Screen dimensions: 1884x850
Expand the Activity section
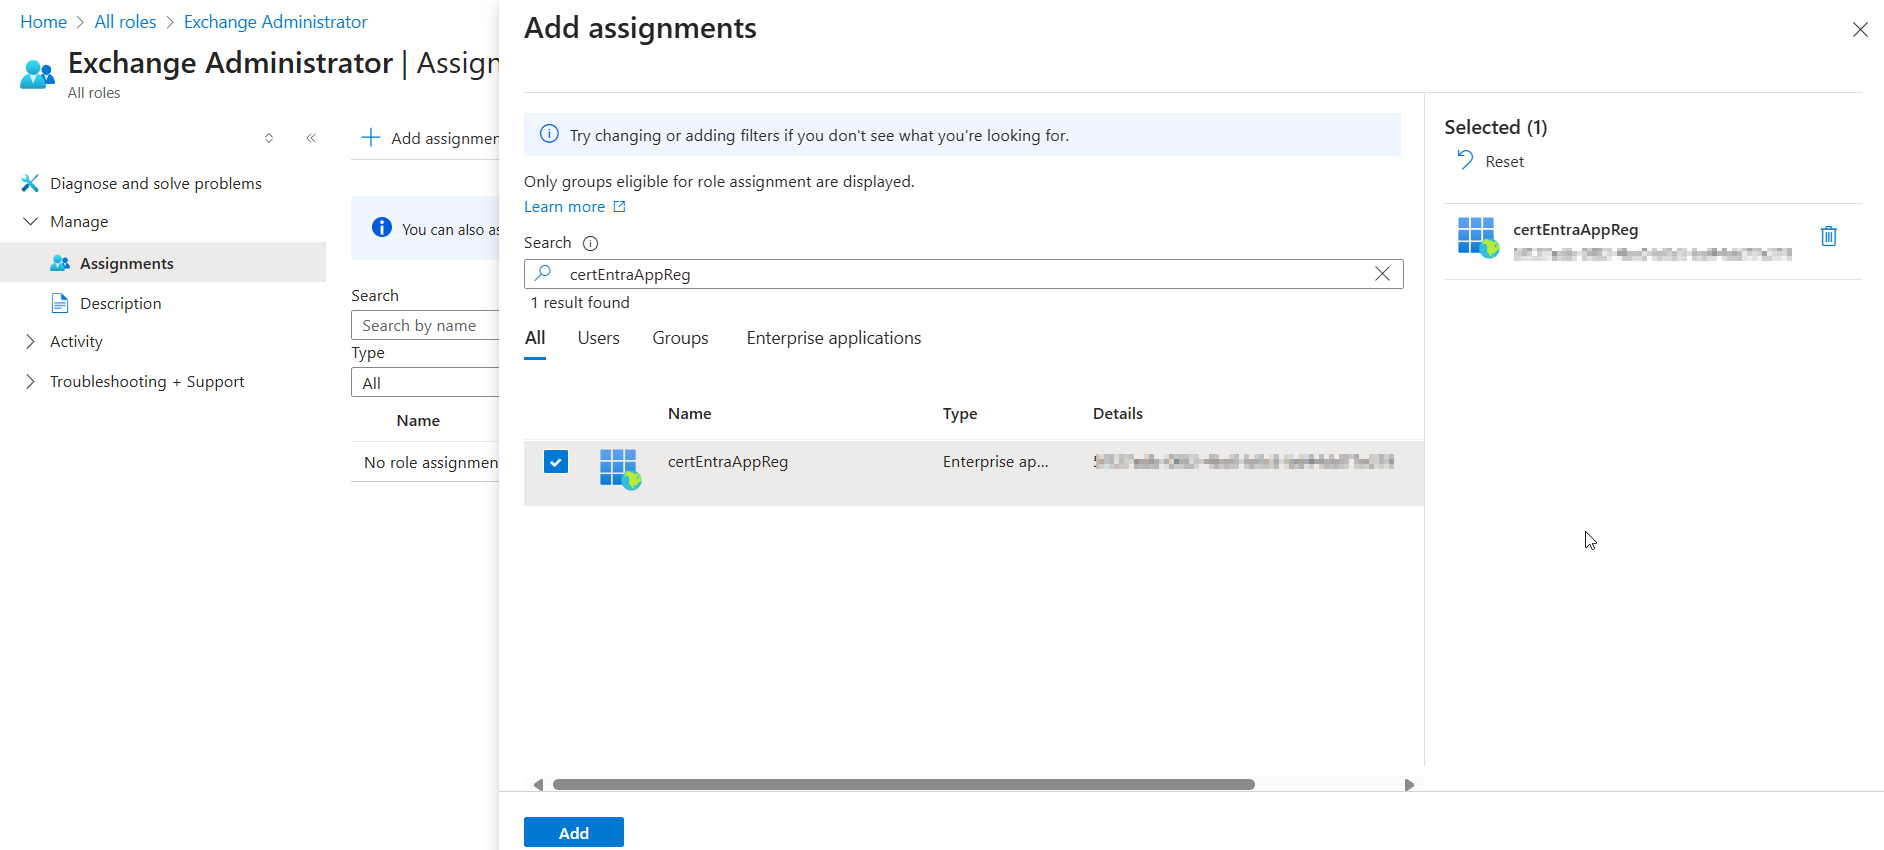coord(31,342)
